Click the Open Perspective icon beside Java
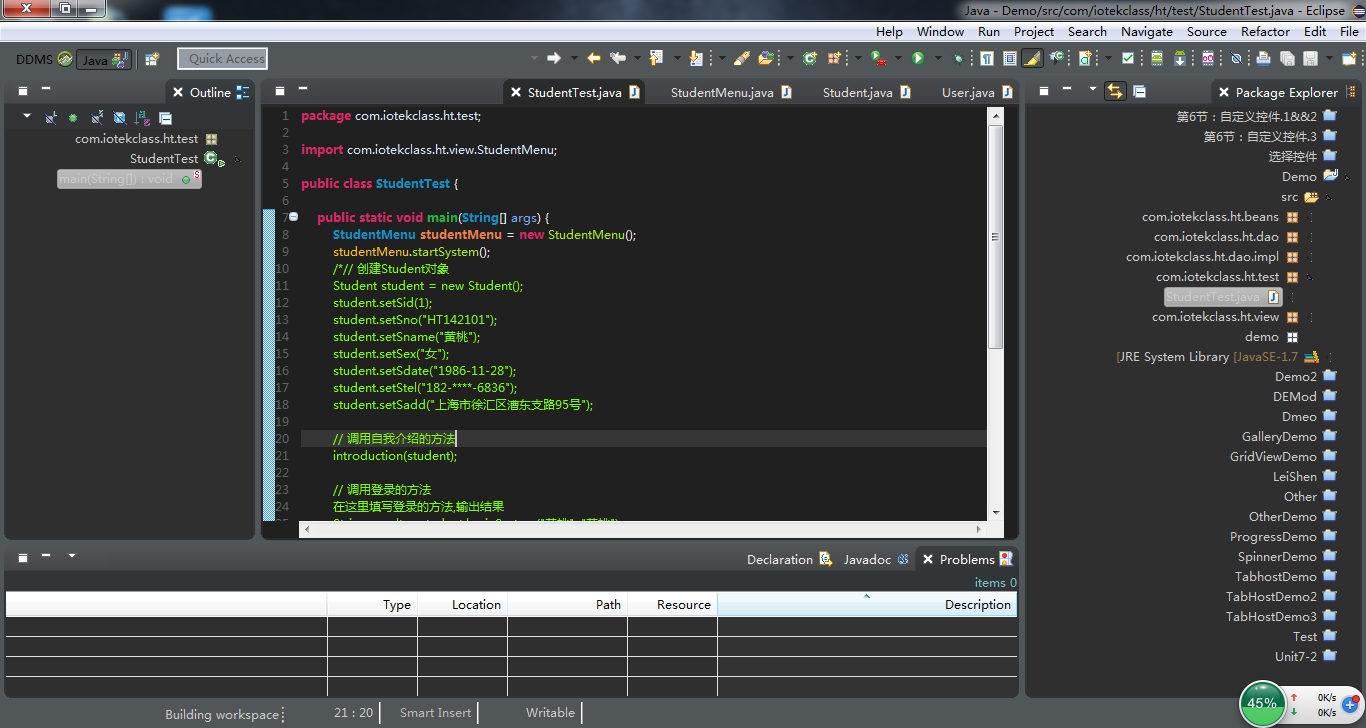This screenshot has height=728, width=1366. tap(152, 60)
